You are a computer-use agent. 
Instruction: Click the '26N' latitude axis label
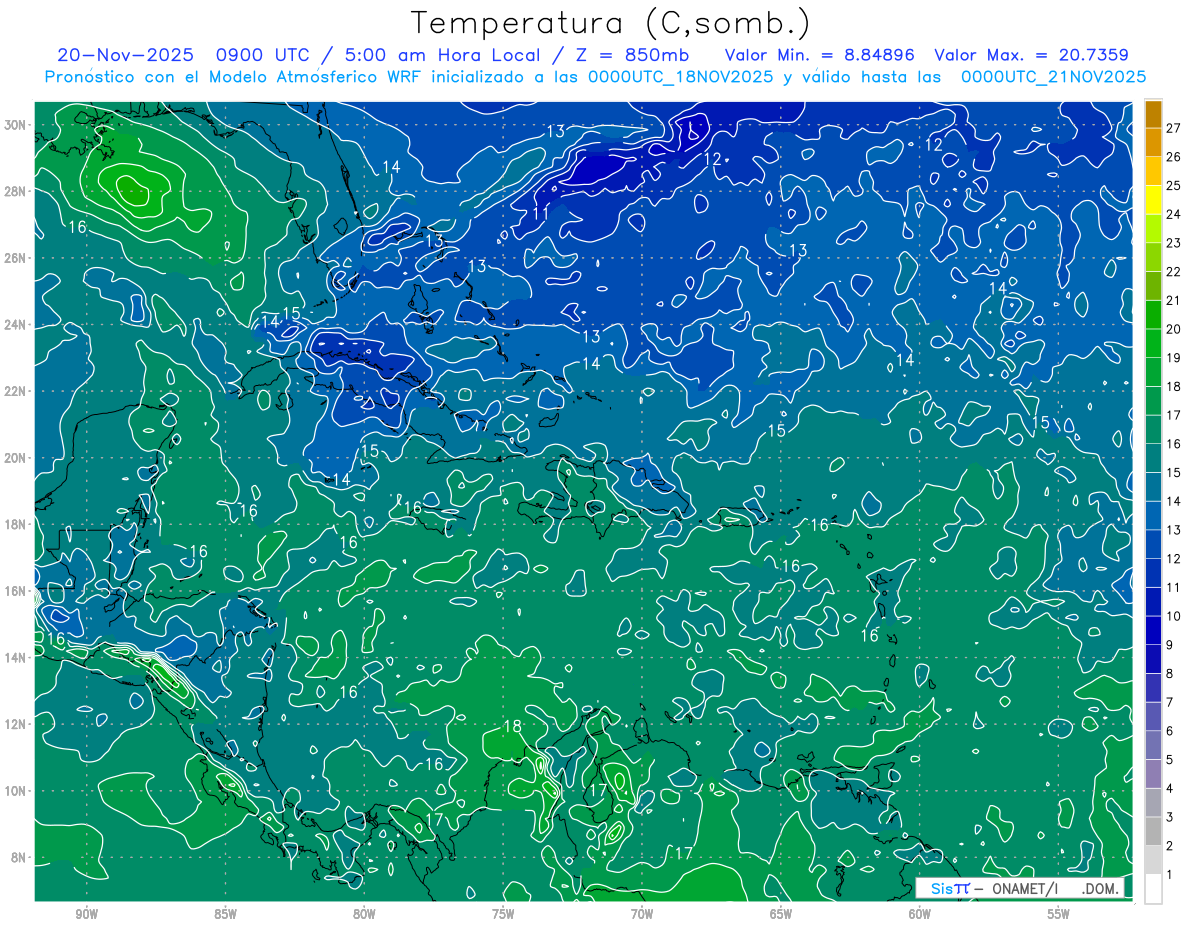(15, 258)
